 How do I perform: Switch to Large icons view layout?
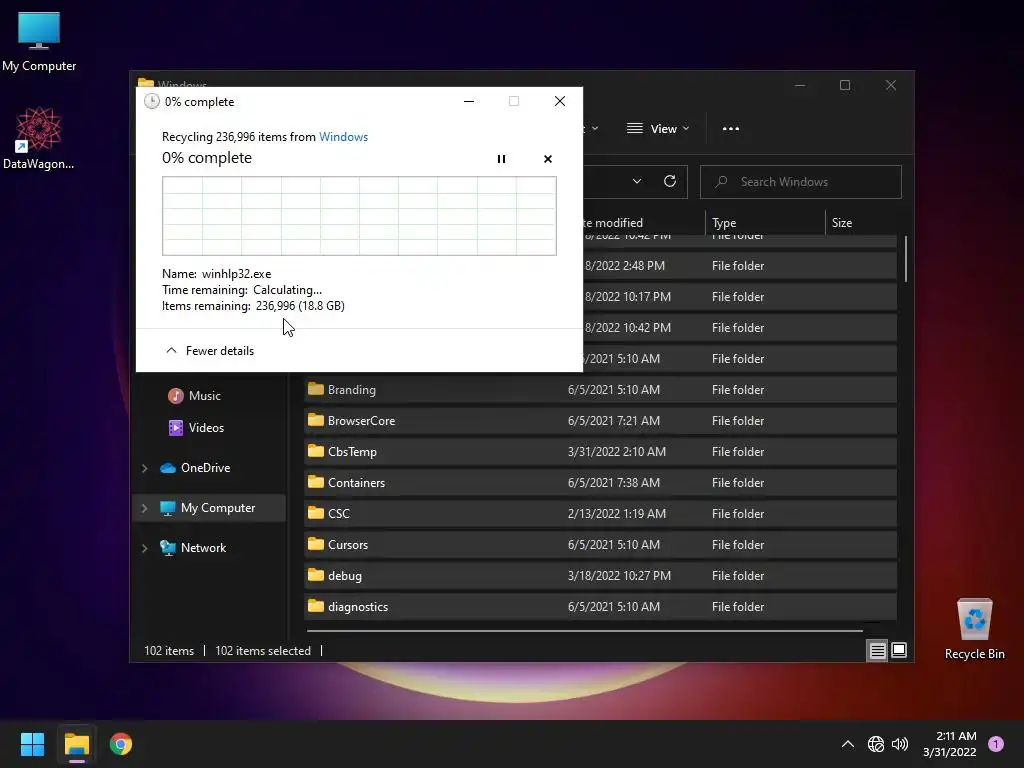[899, 650]
